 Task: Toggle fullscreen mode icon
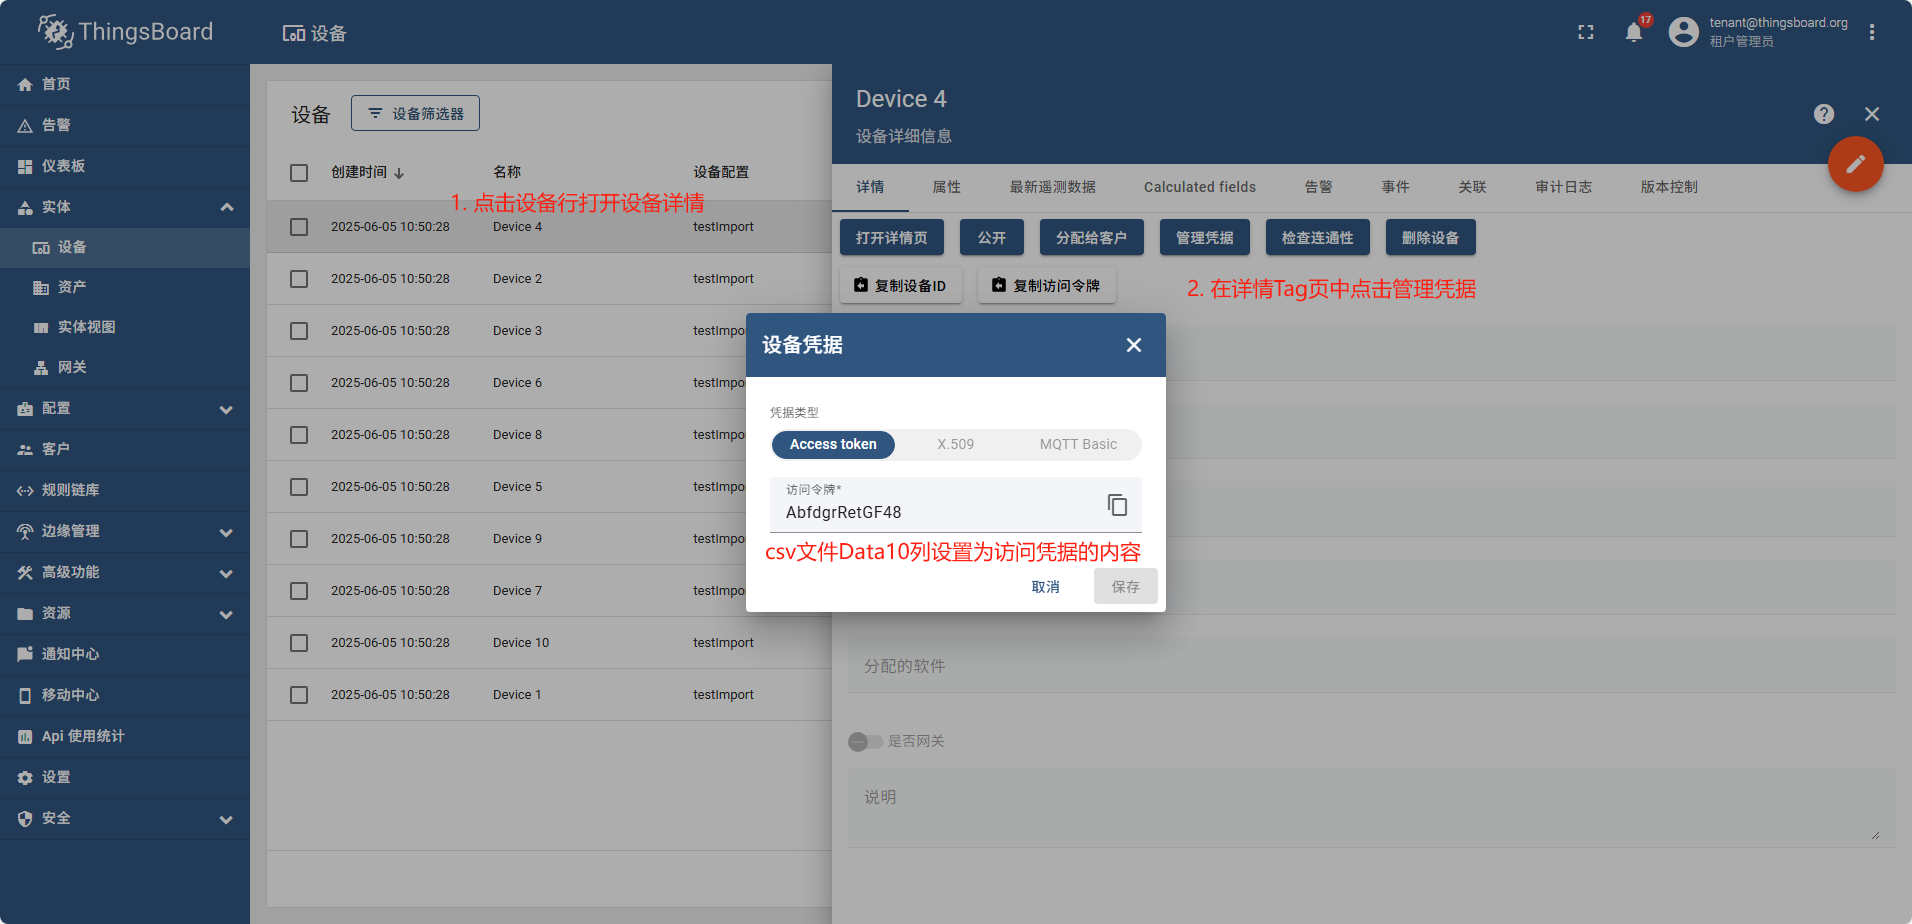pyautogui.click(x=1586, y=33)
